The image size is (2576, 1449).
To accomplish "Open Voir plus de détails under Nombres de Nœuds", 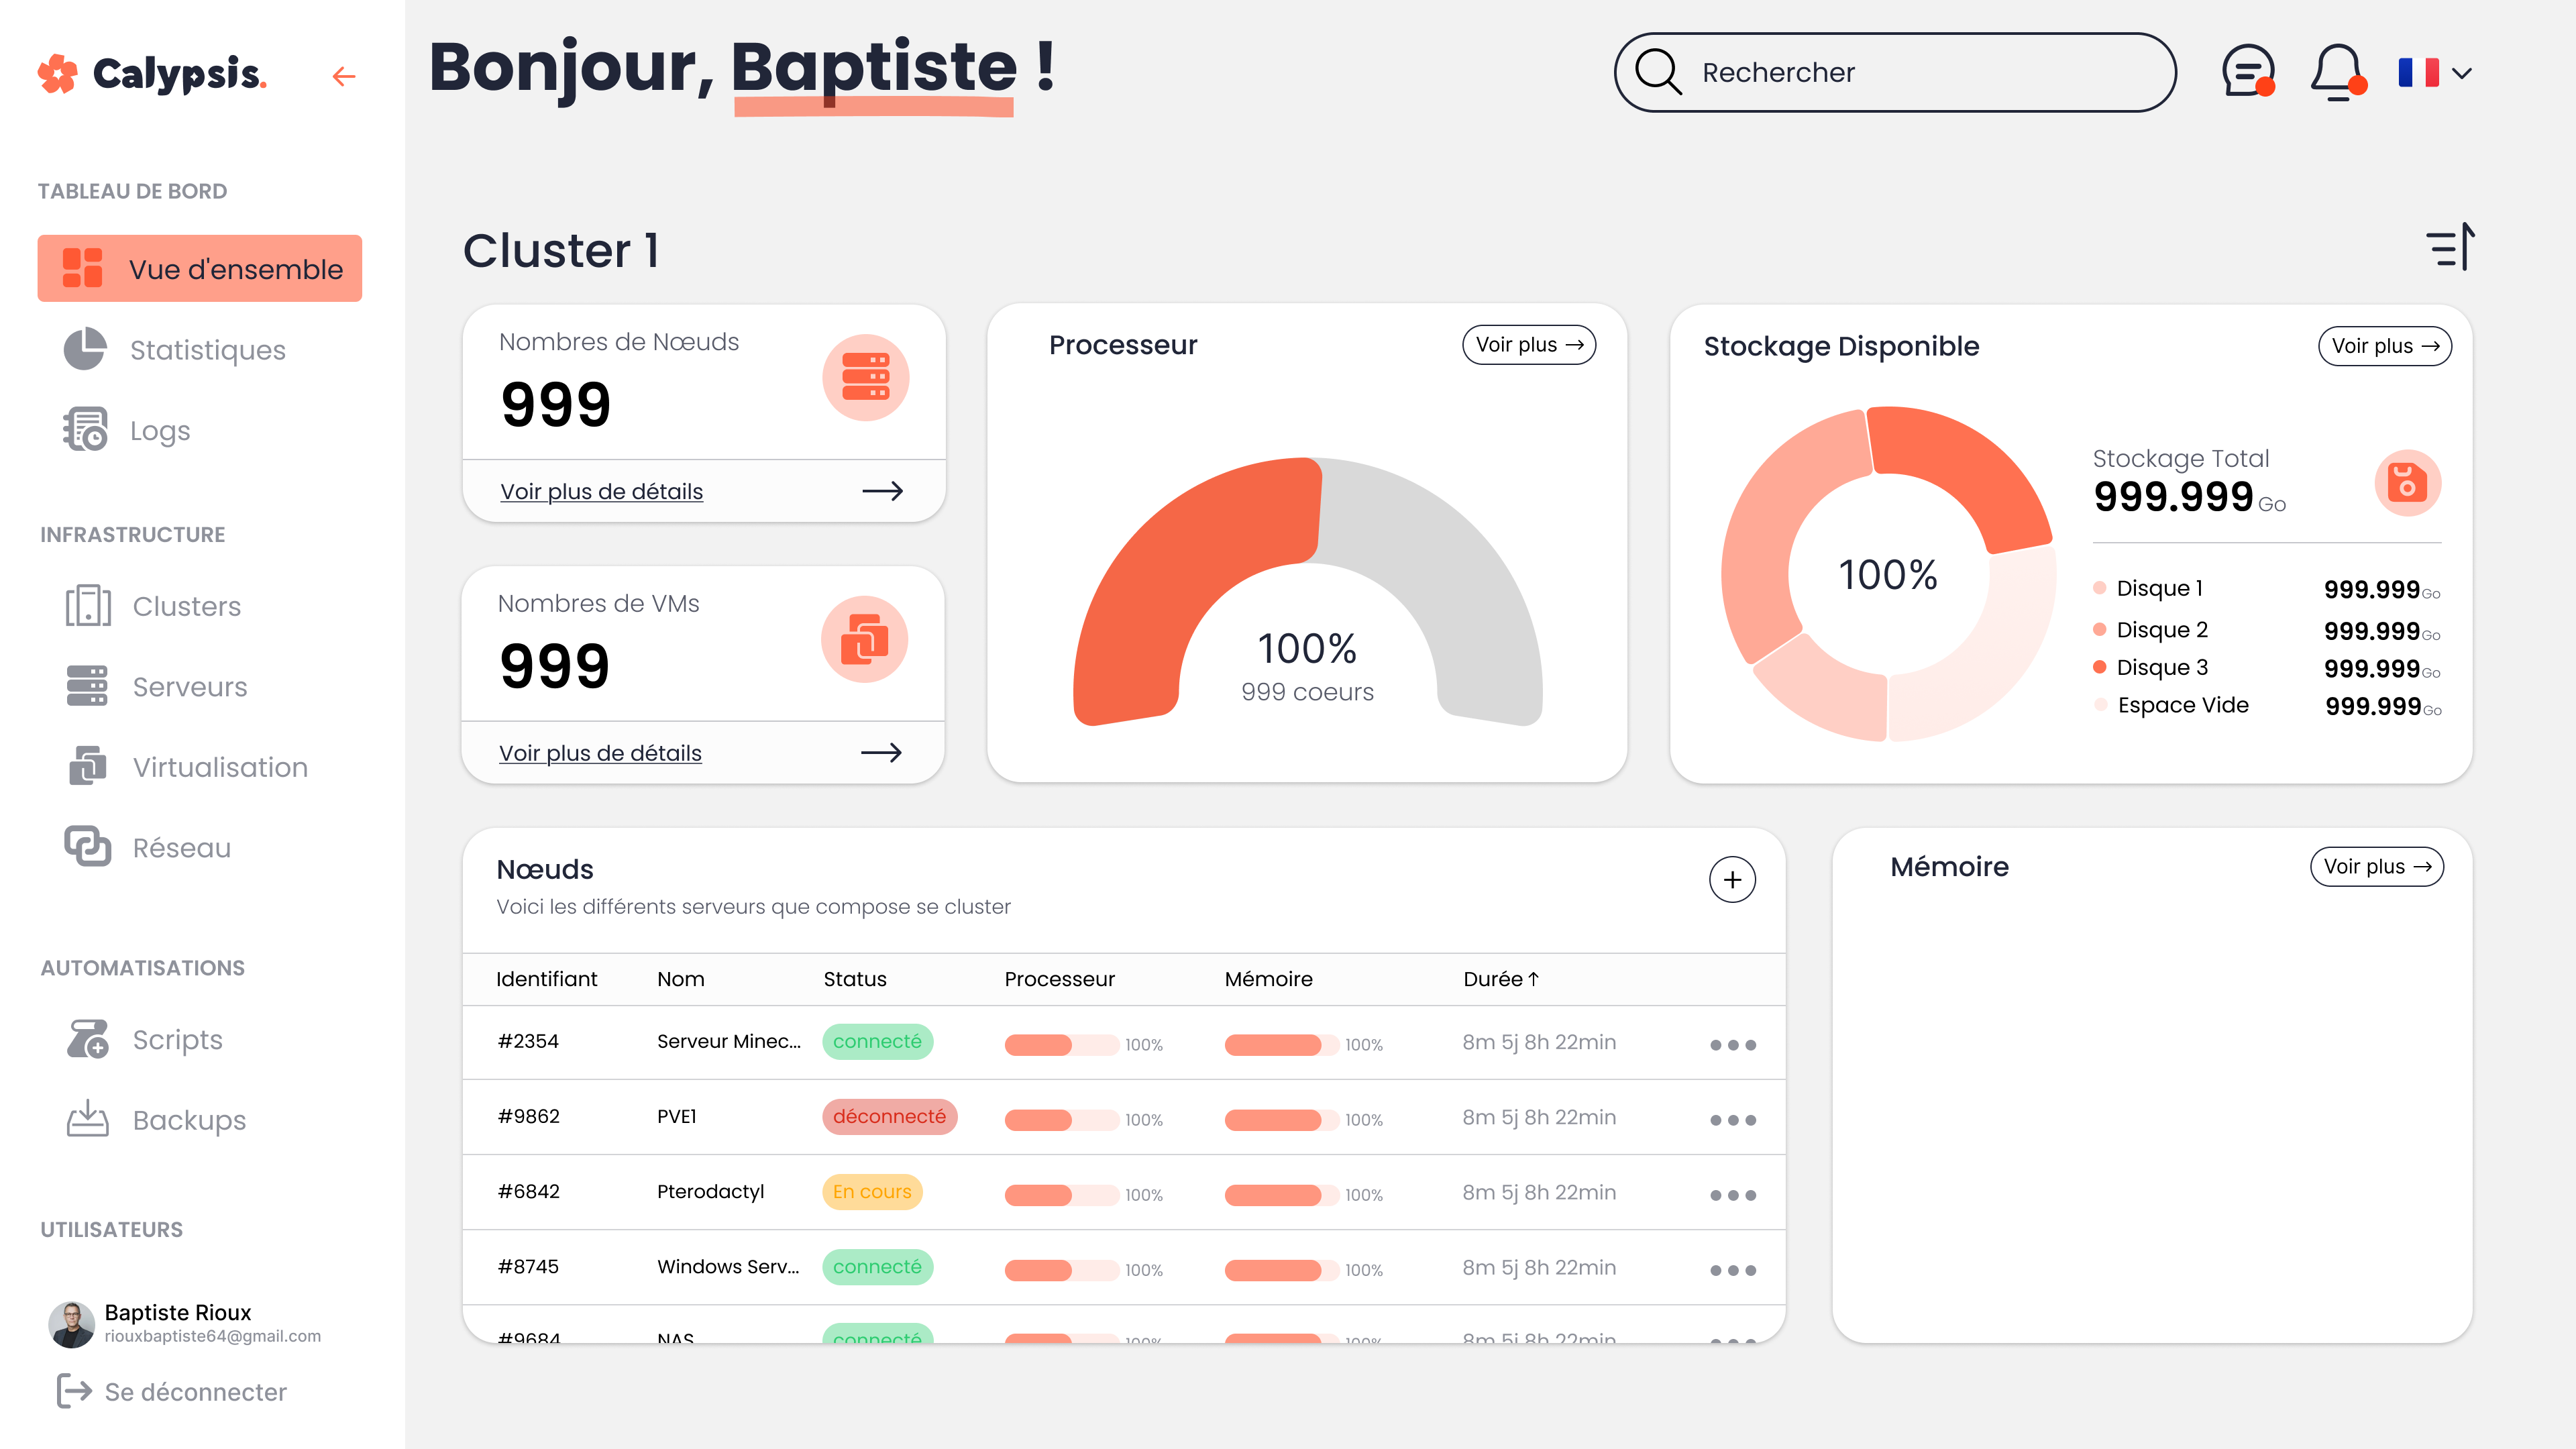I will tap(602, 491).
